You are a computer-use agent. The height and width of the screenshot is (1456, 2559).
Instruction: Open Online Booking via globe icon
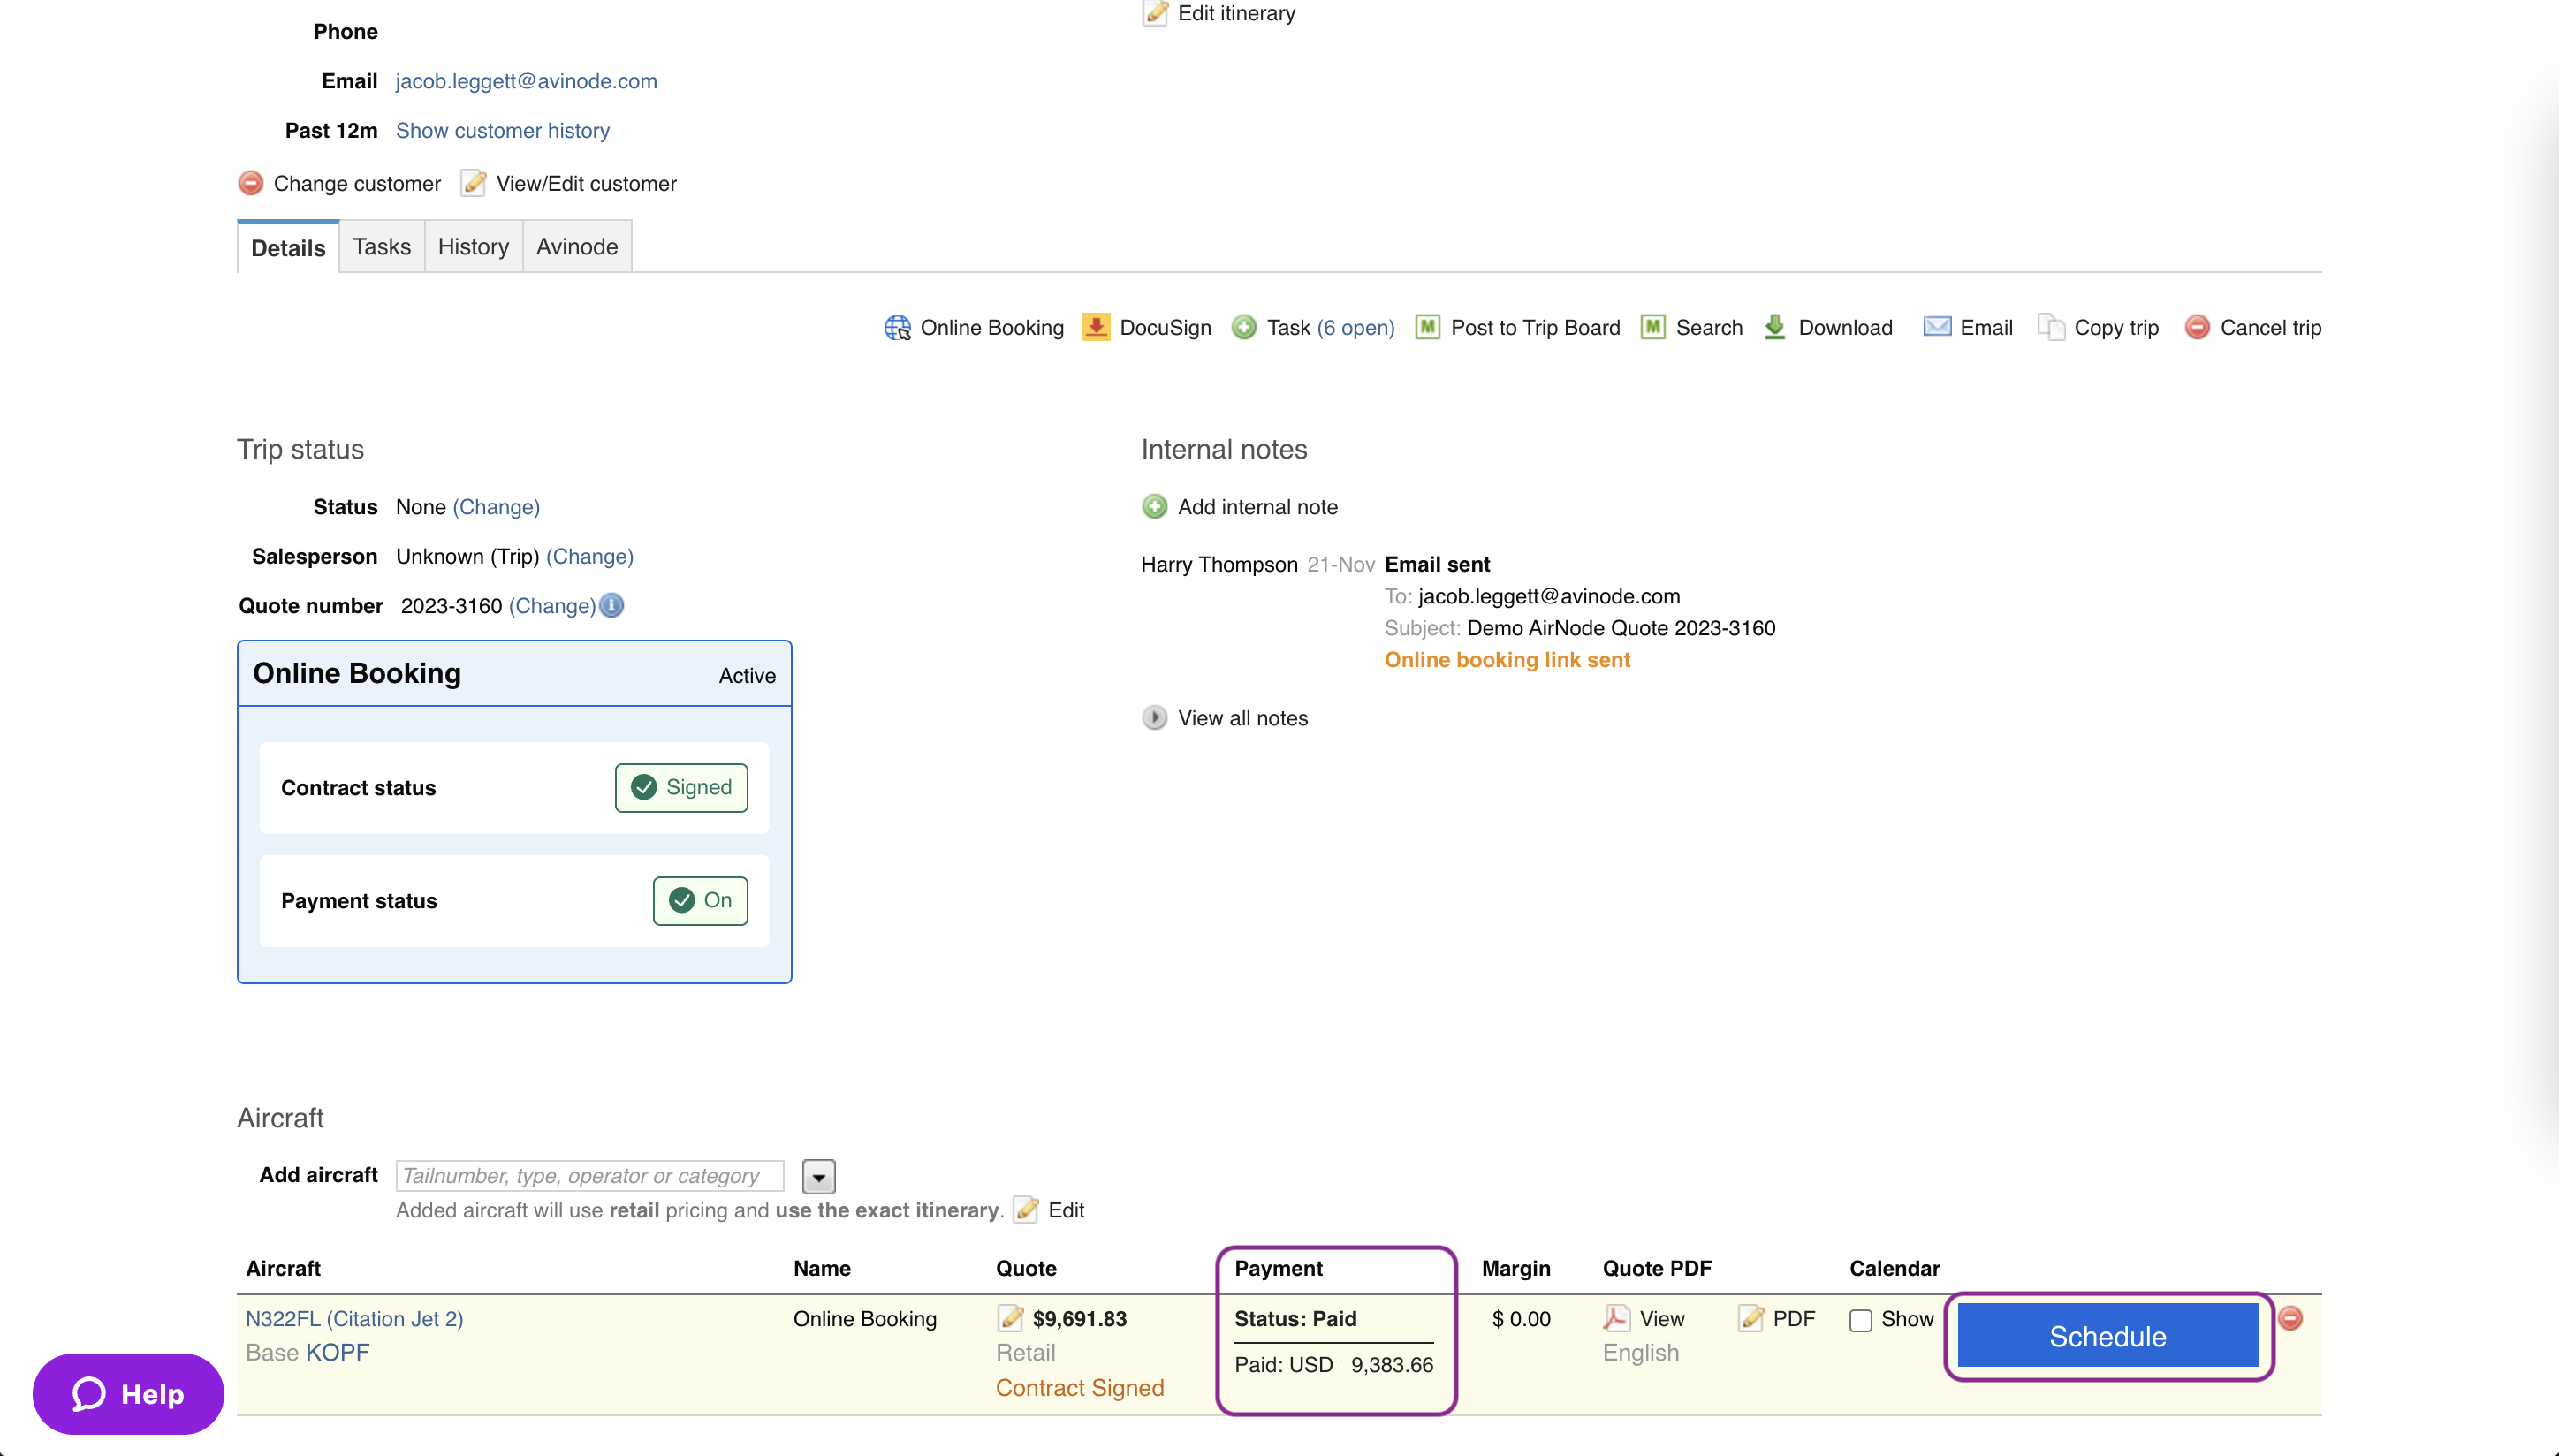tap(897, 328)
